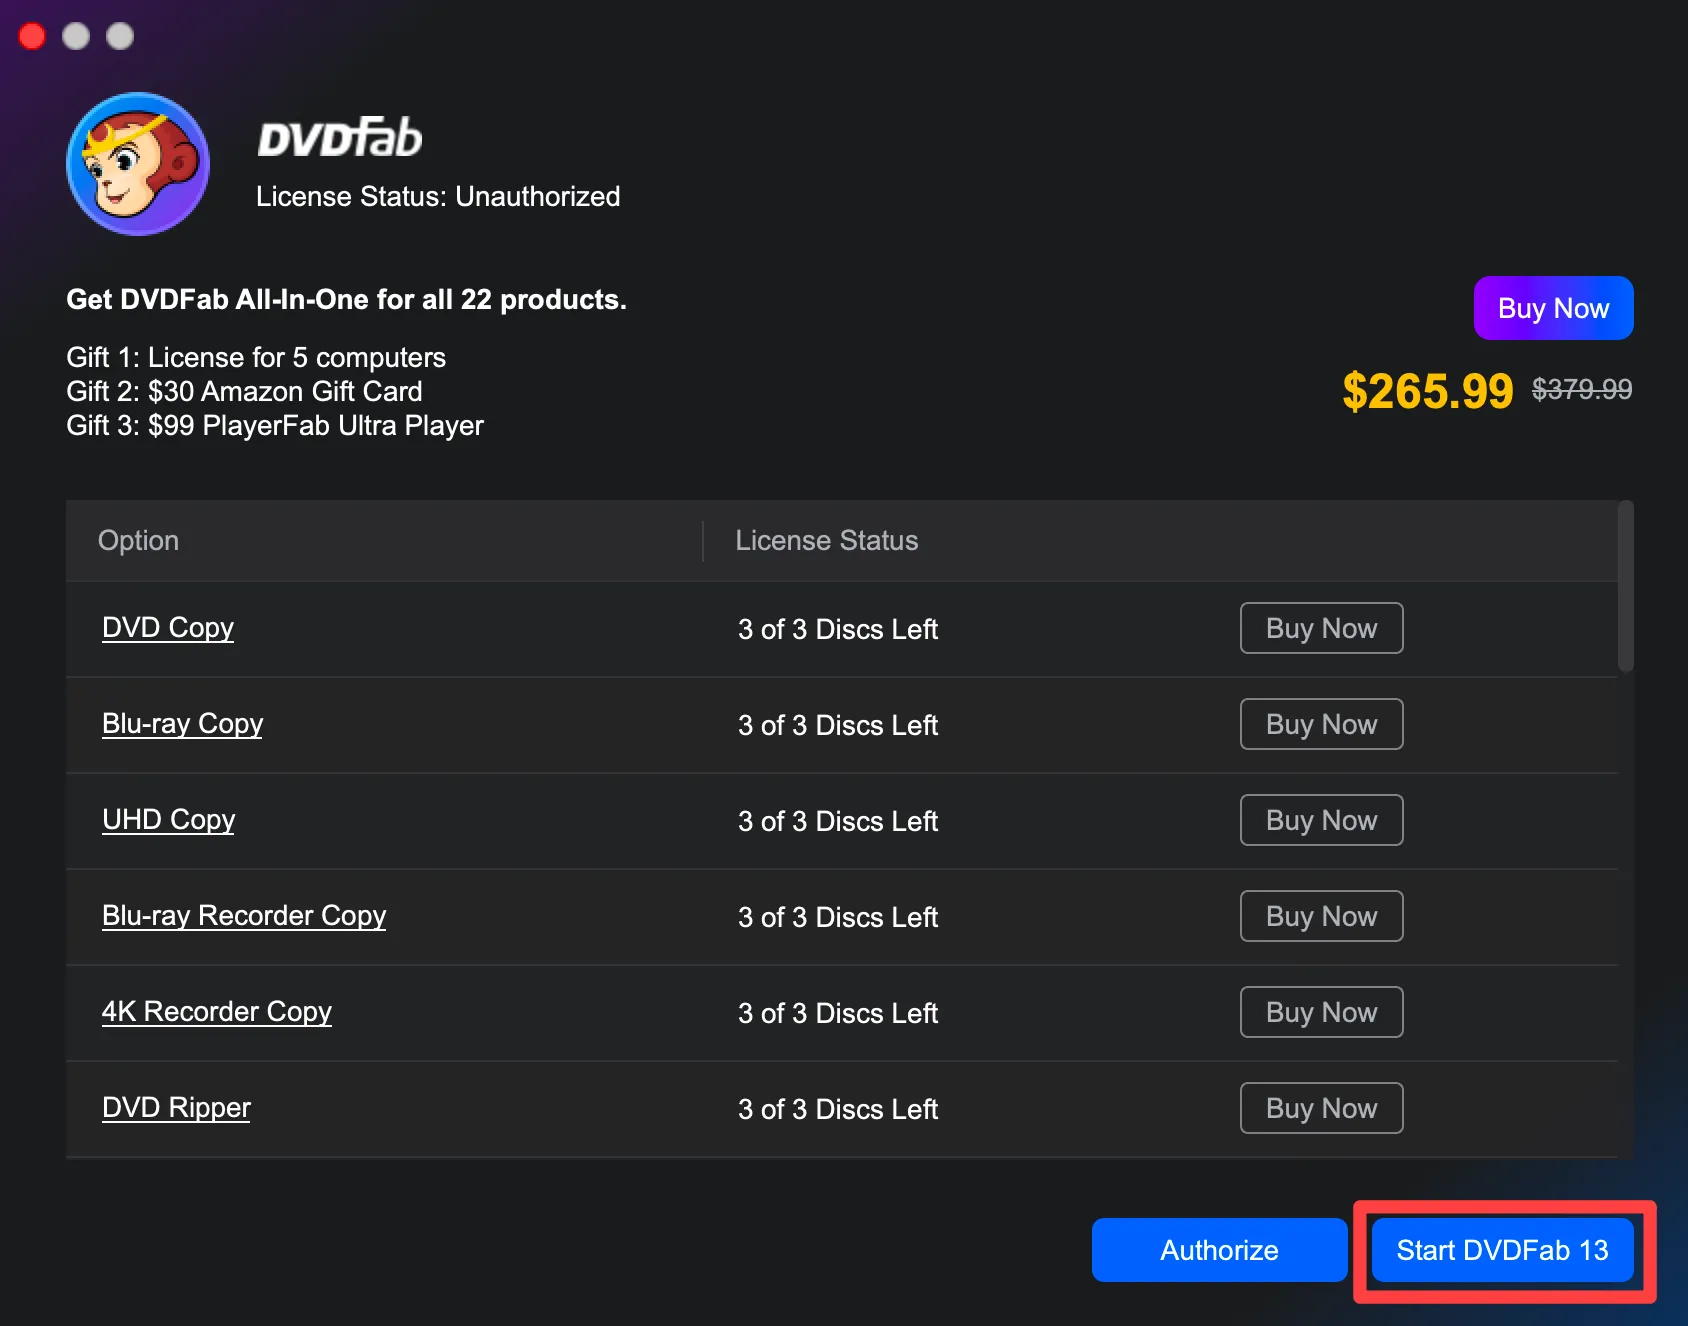Image resolution: width=1688 pixels, height=1326 pixels.
Task: Open the UHD Copy link
Action: [168, 820]
